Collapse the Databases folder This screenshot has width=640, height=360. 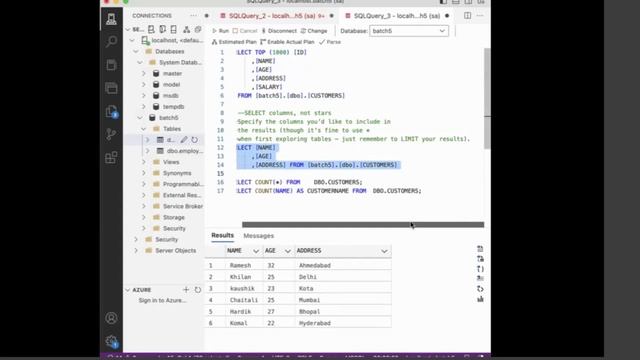click(x=136, y=51)
